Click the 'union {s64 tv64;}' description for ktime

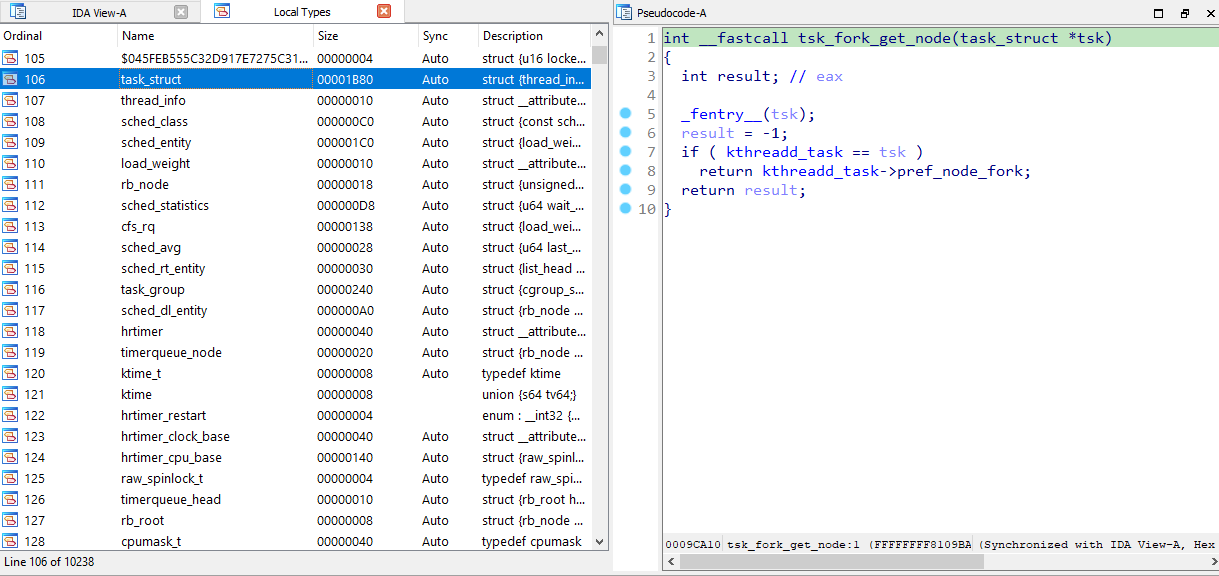[529, 394]
